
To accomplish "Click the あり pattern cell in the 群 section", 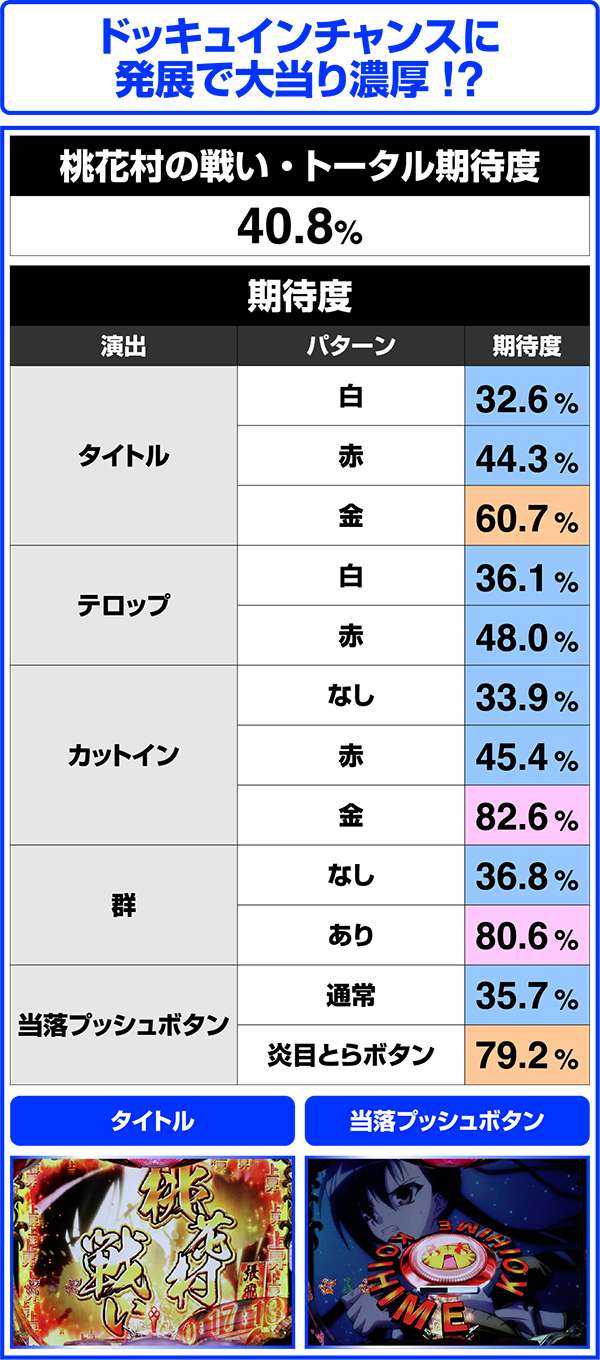I will click(x=351, y=936).
